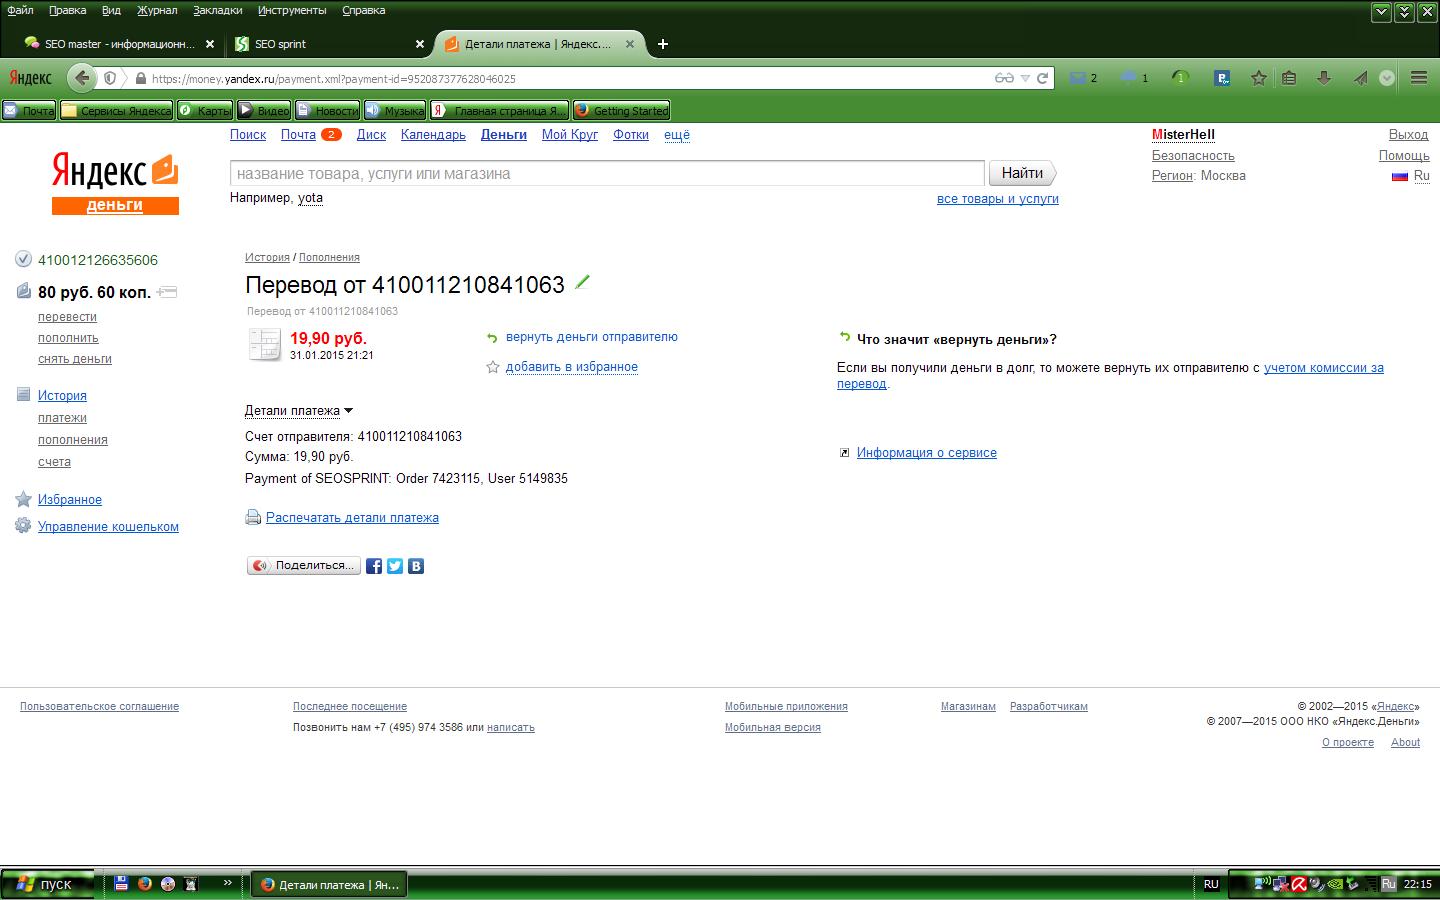Click the printer icon beside Распечатать
This screenshot has width=1440, height=900.
pyautogui.click(x=253, y=518)
